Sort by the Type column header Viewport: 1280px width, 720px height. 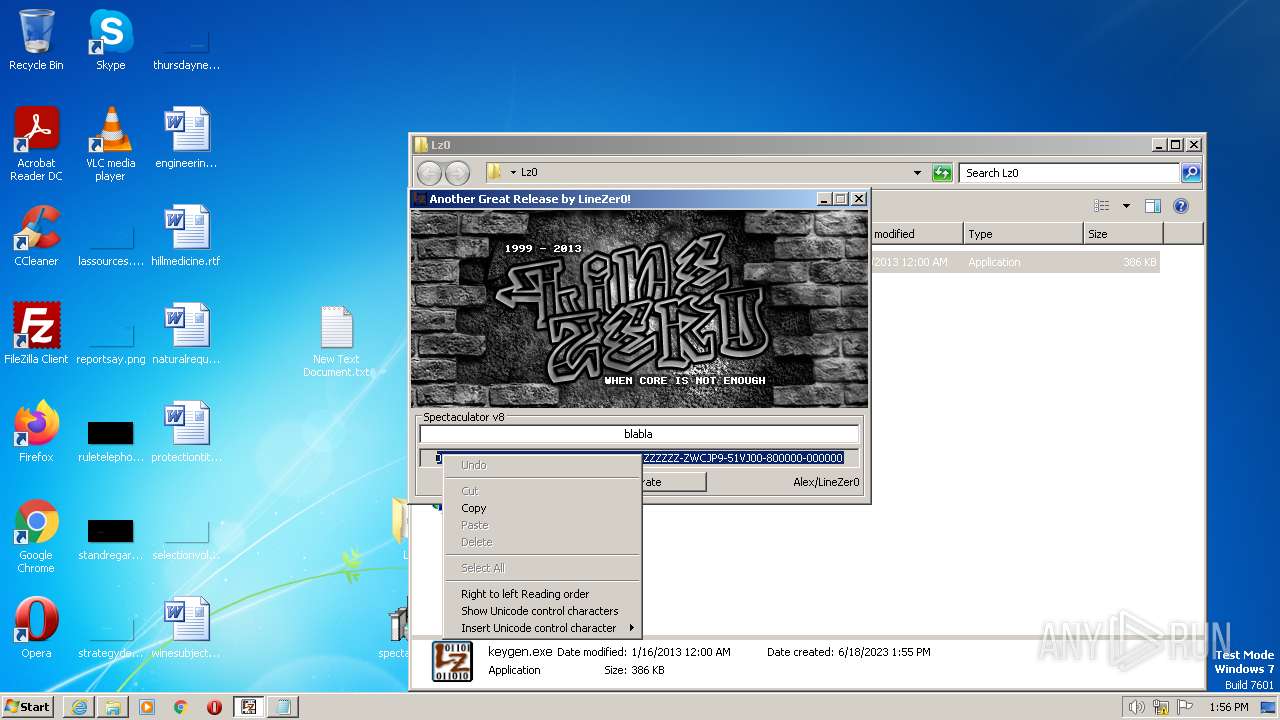(x=1023, y=234)
